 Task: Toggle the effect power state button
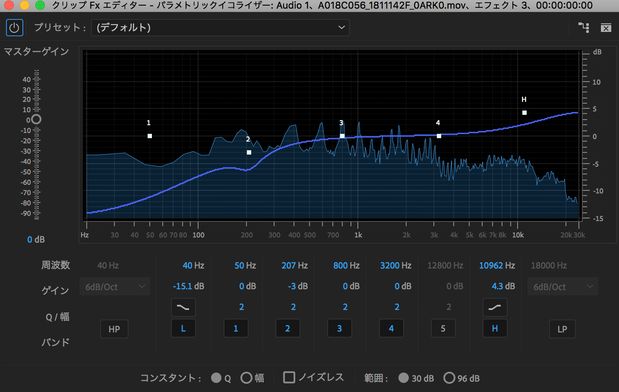click(14, 28)
